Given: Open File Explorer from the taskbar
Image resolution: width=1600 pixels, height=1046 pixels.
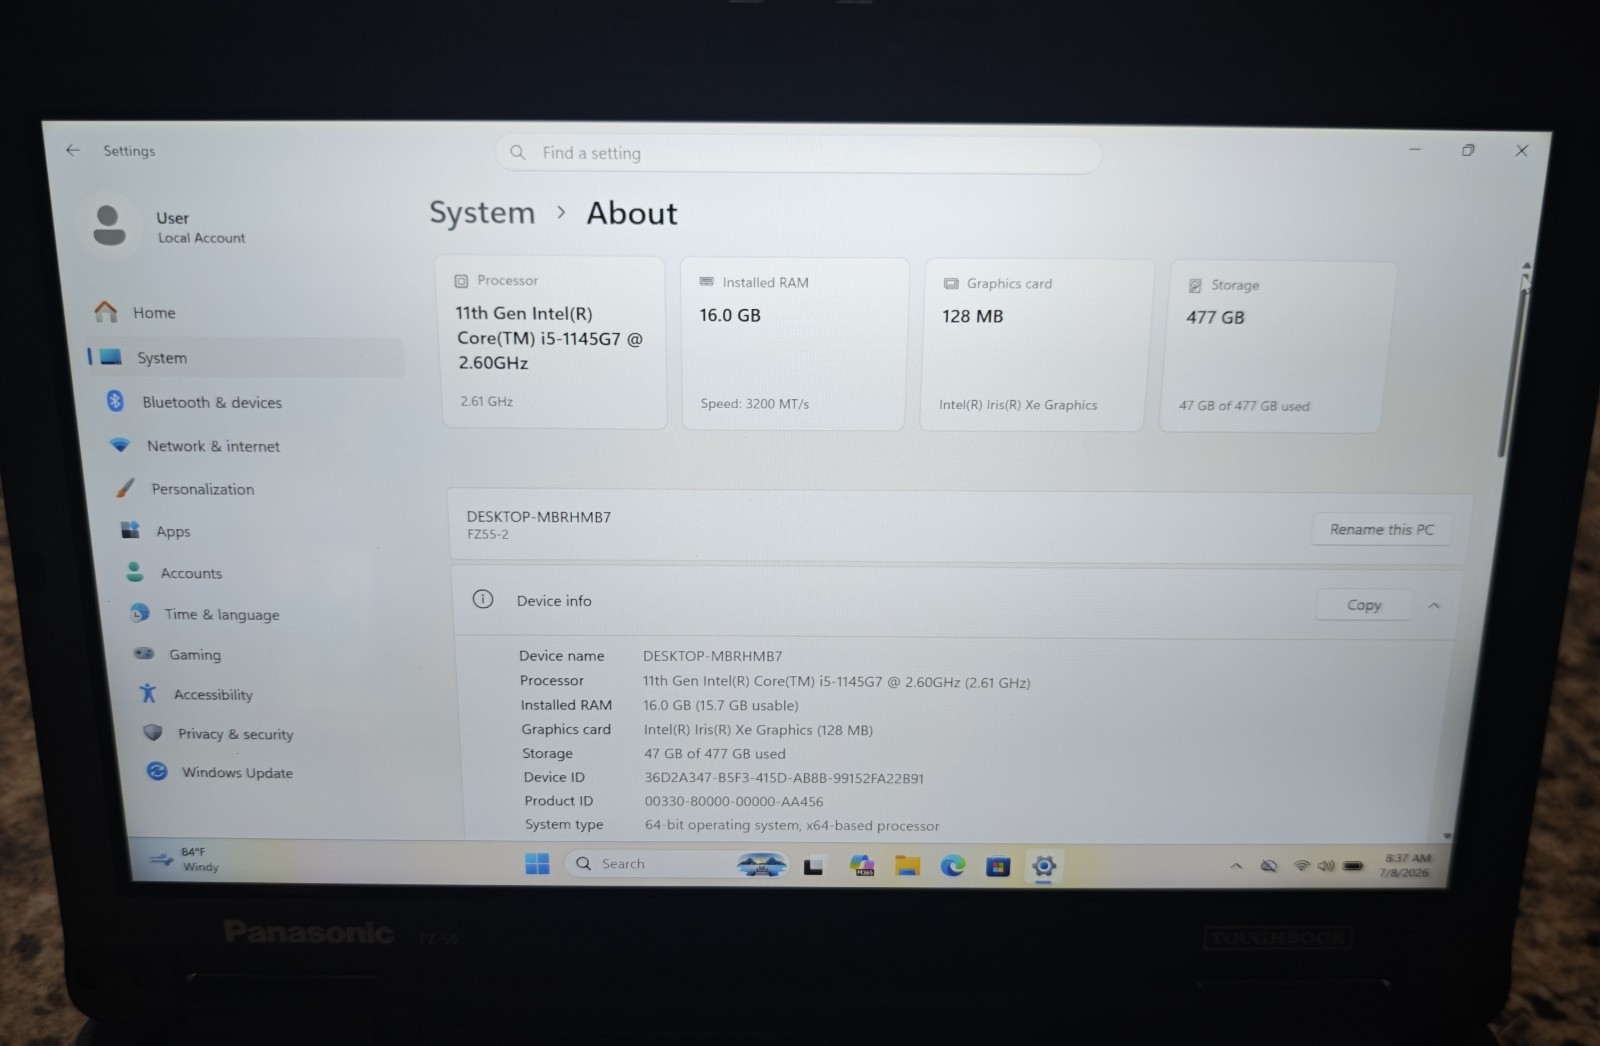Looking at the screenshot, I should pos(907,866).
